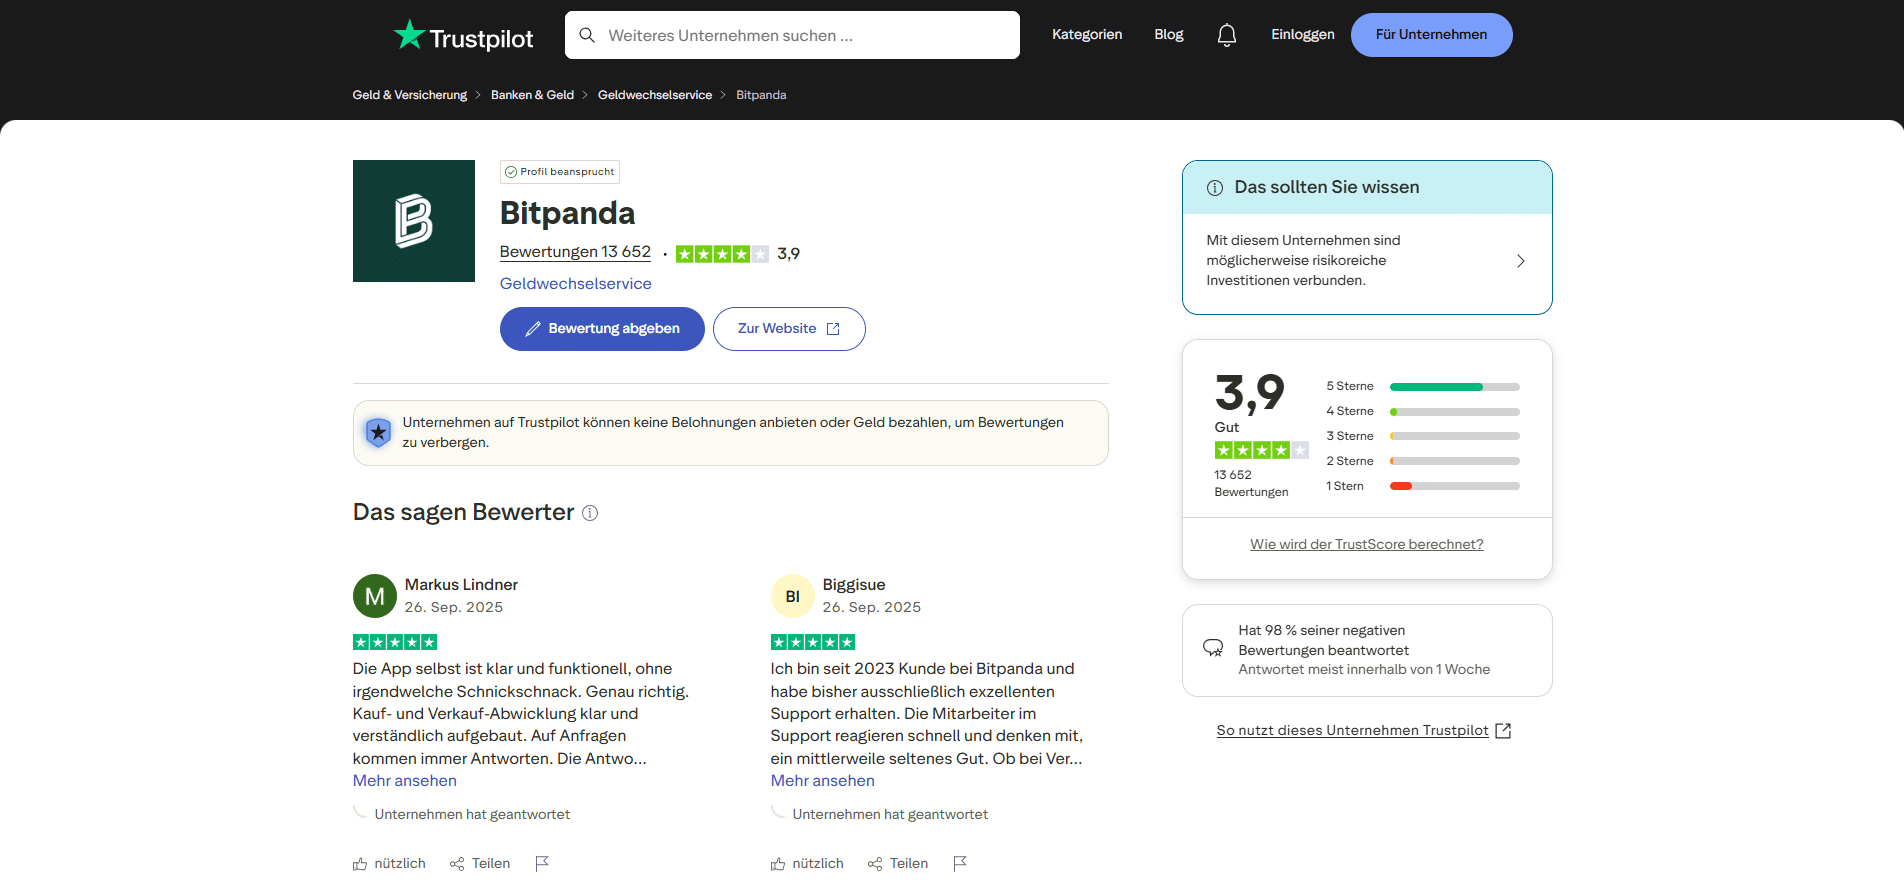The height and width of the screenshot is (888, 1904).
Task: Click the Bitpanda breadcrumb text
Action: click(761, 95)
